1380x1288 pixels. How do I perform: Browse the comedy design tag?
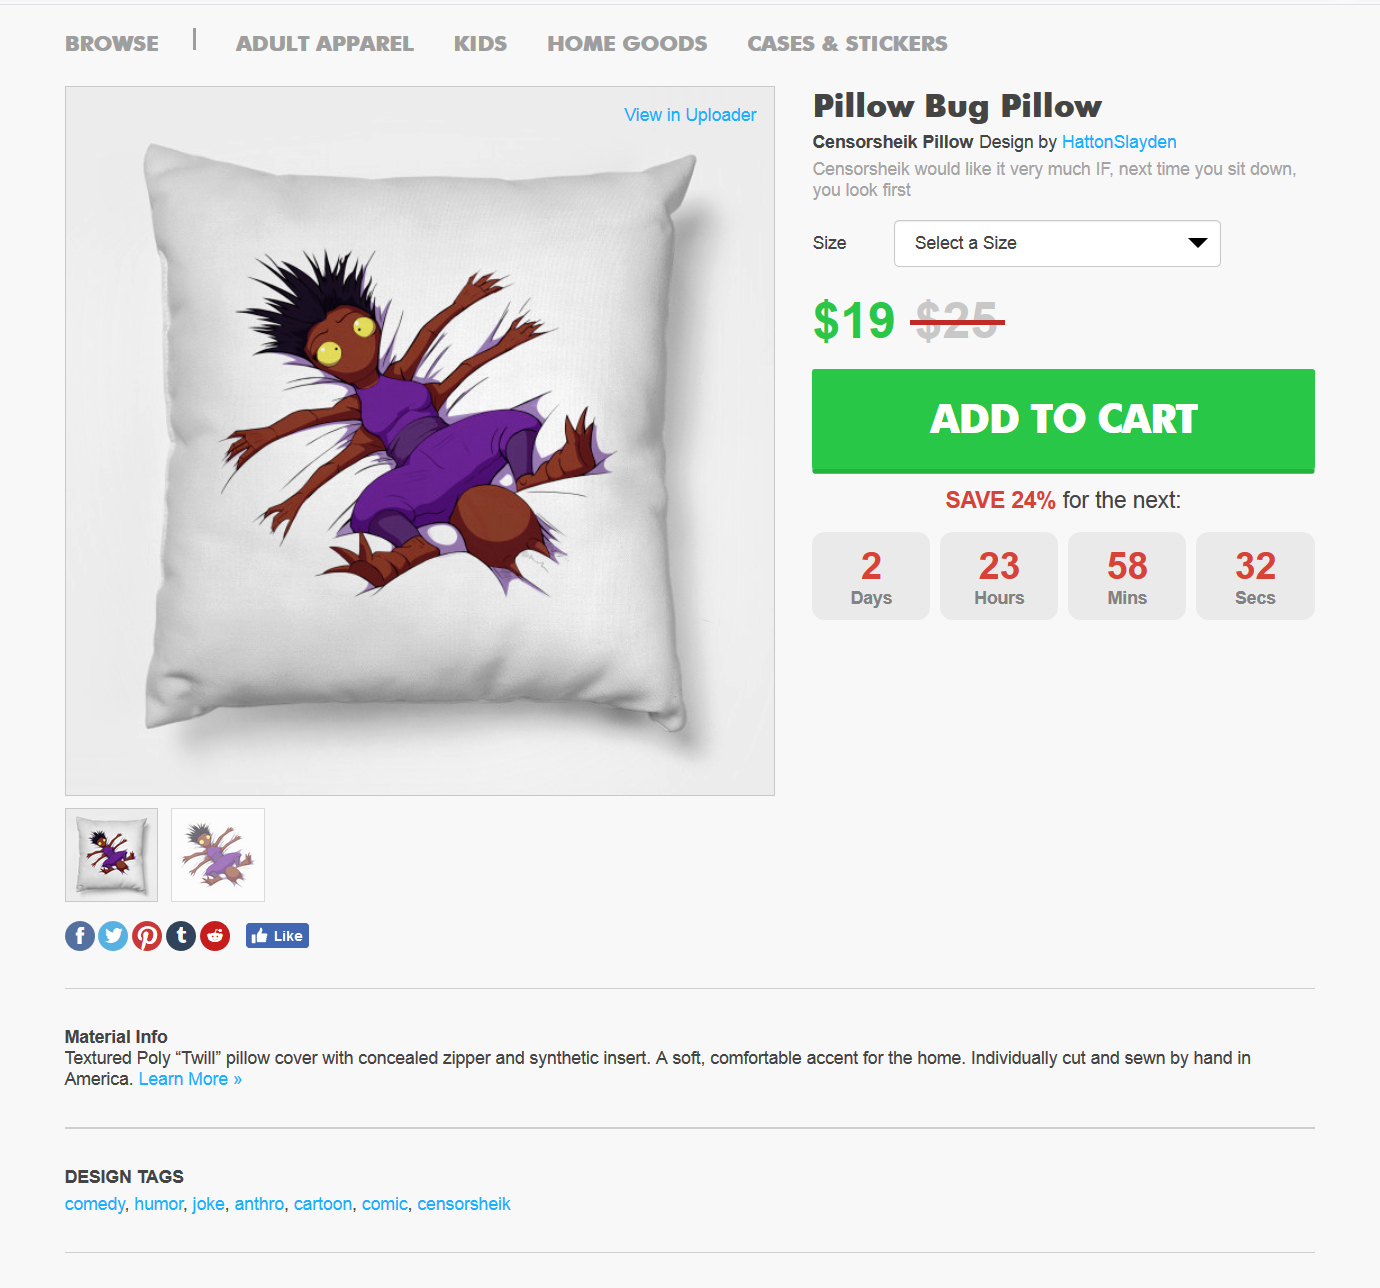[x=95, y=1204]
